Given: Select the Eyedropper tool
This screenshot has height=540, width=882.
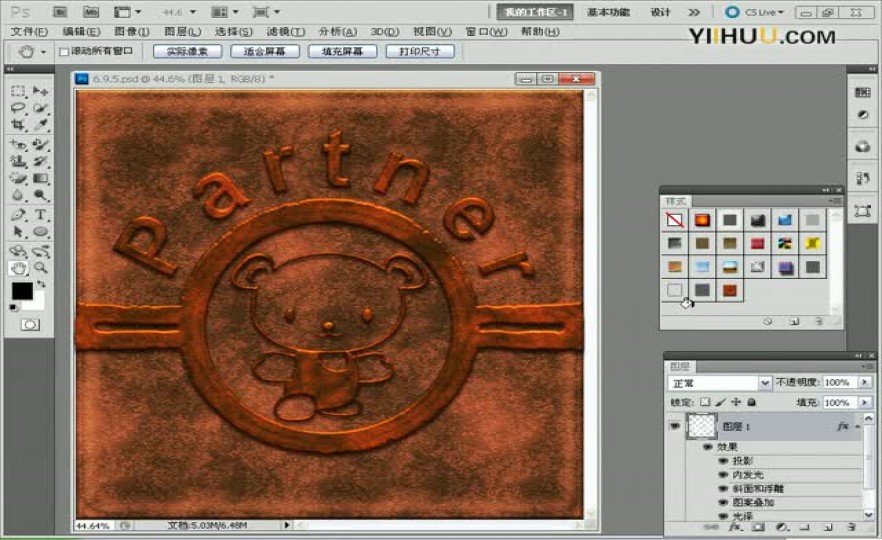Looking at the screenshot, I should click(40, 125).
